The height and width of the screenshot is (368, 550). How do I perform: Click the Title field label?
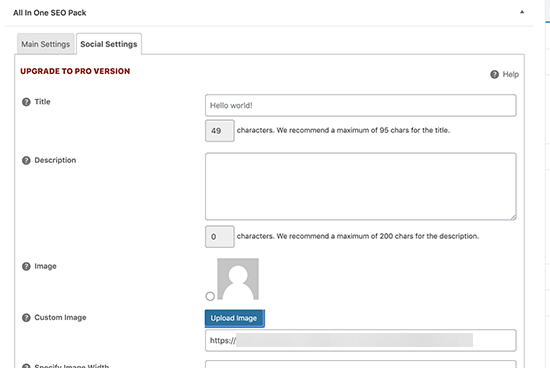coord(42,102)
